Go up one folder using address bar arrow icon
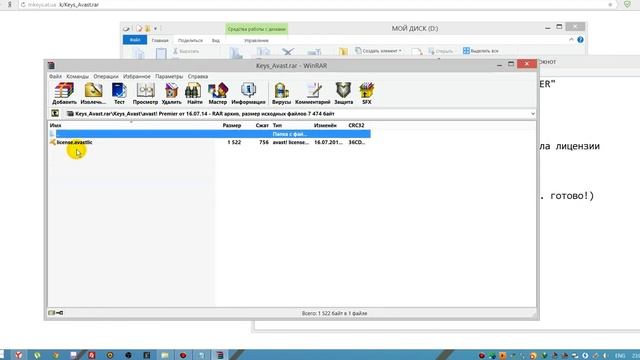Screen dimensions: 640x360 (55, 113)
